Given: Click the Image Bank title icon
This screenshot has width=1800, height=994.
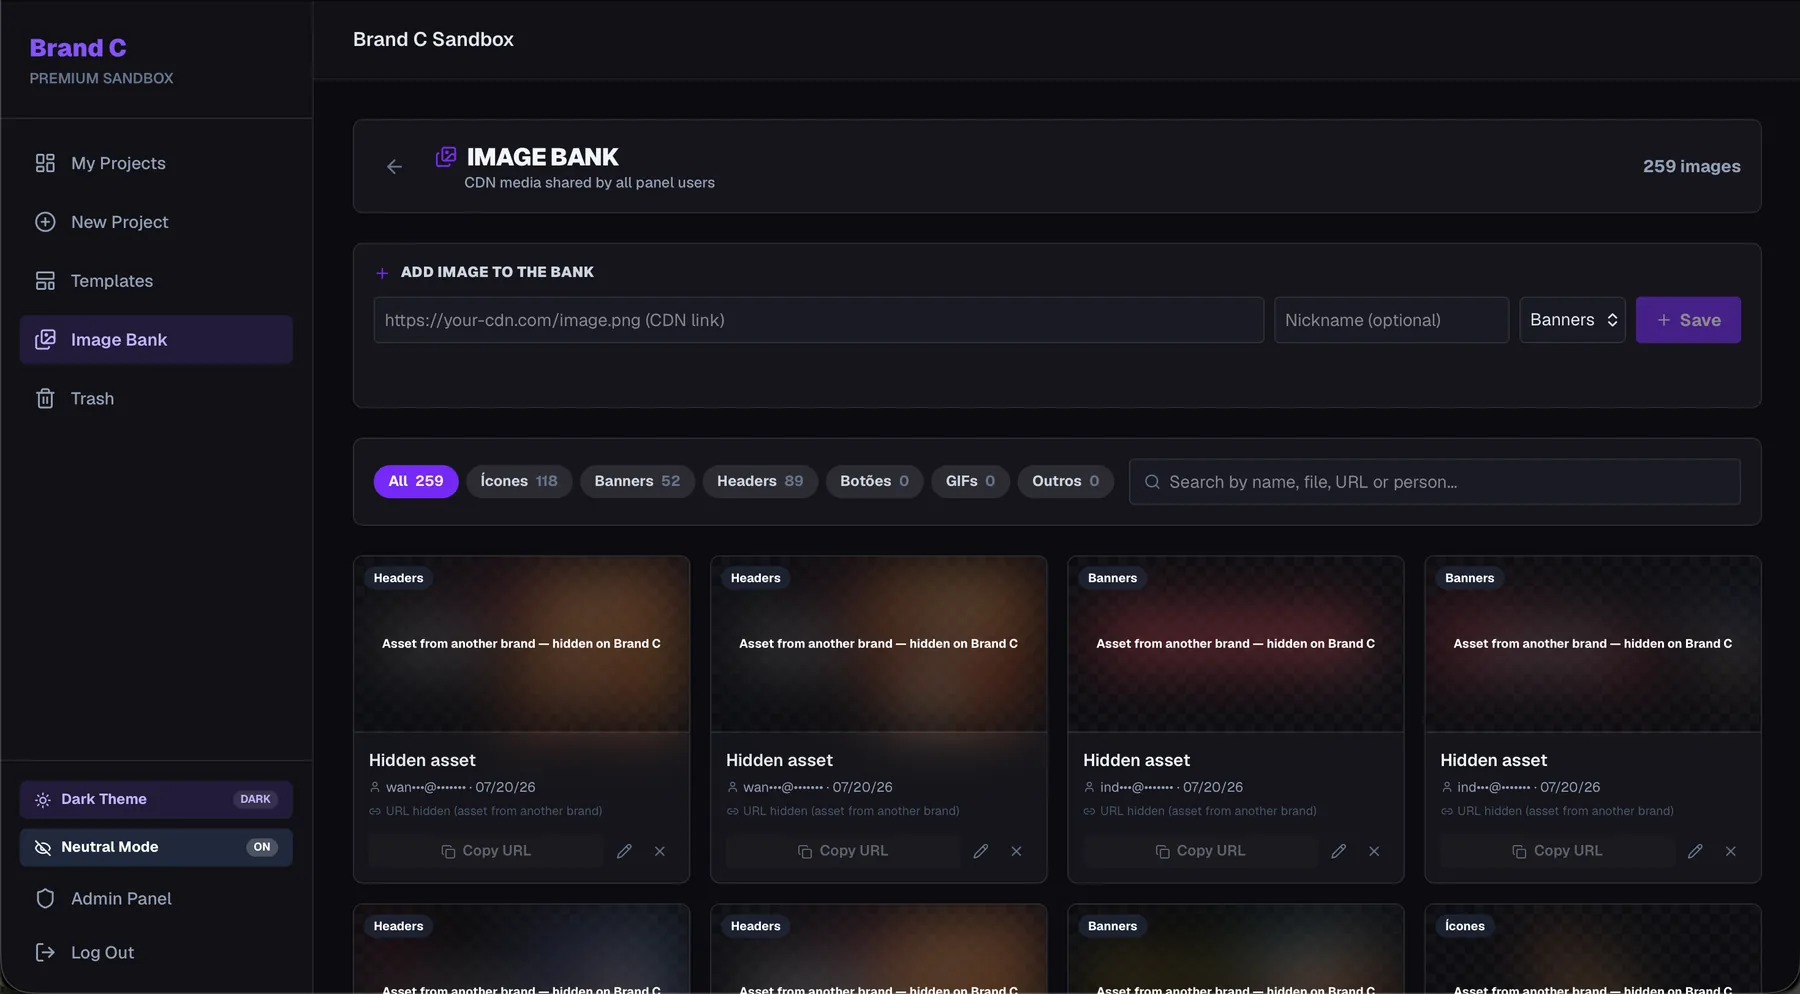Looking at the screenshot, I should (x=446, y=157).
